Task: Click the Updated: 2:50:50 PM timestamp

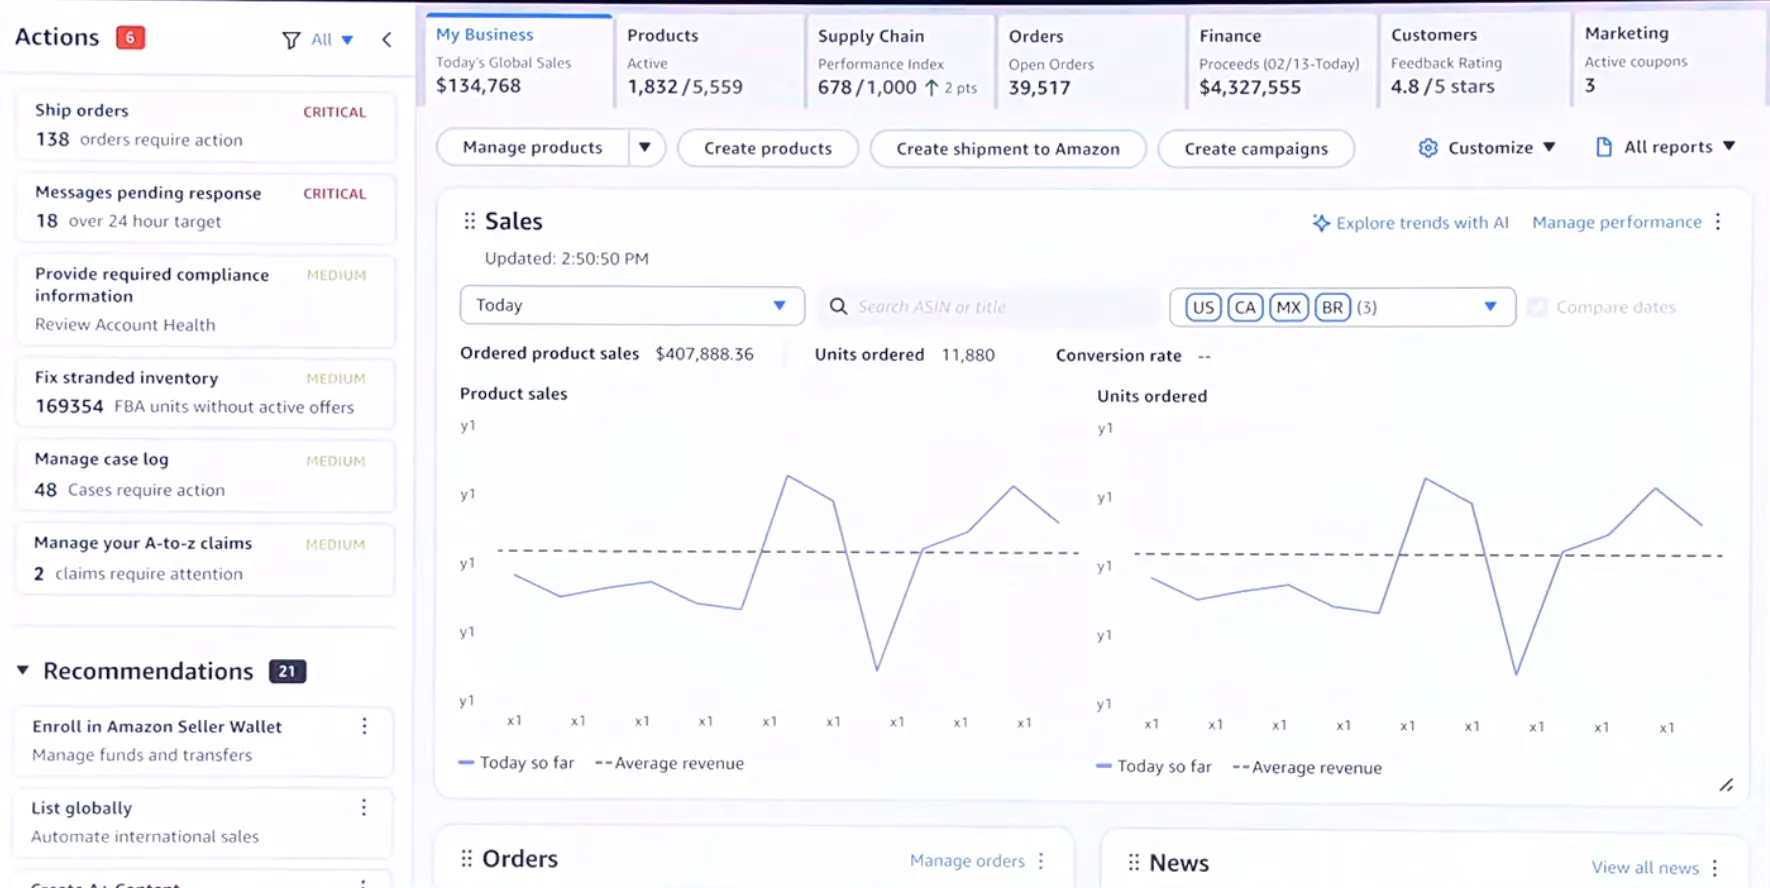Action: [x=566, y=258]
